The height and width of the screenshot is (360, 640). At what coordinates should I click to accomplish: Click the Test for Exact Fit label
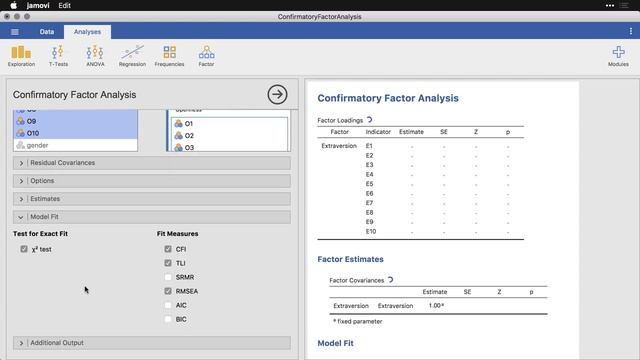(x=40, y=234)
